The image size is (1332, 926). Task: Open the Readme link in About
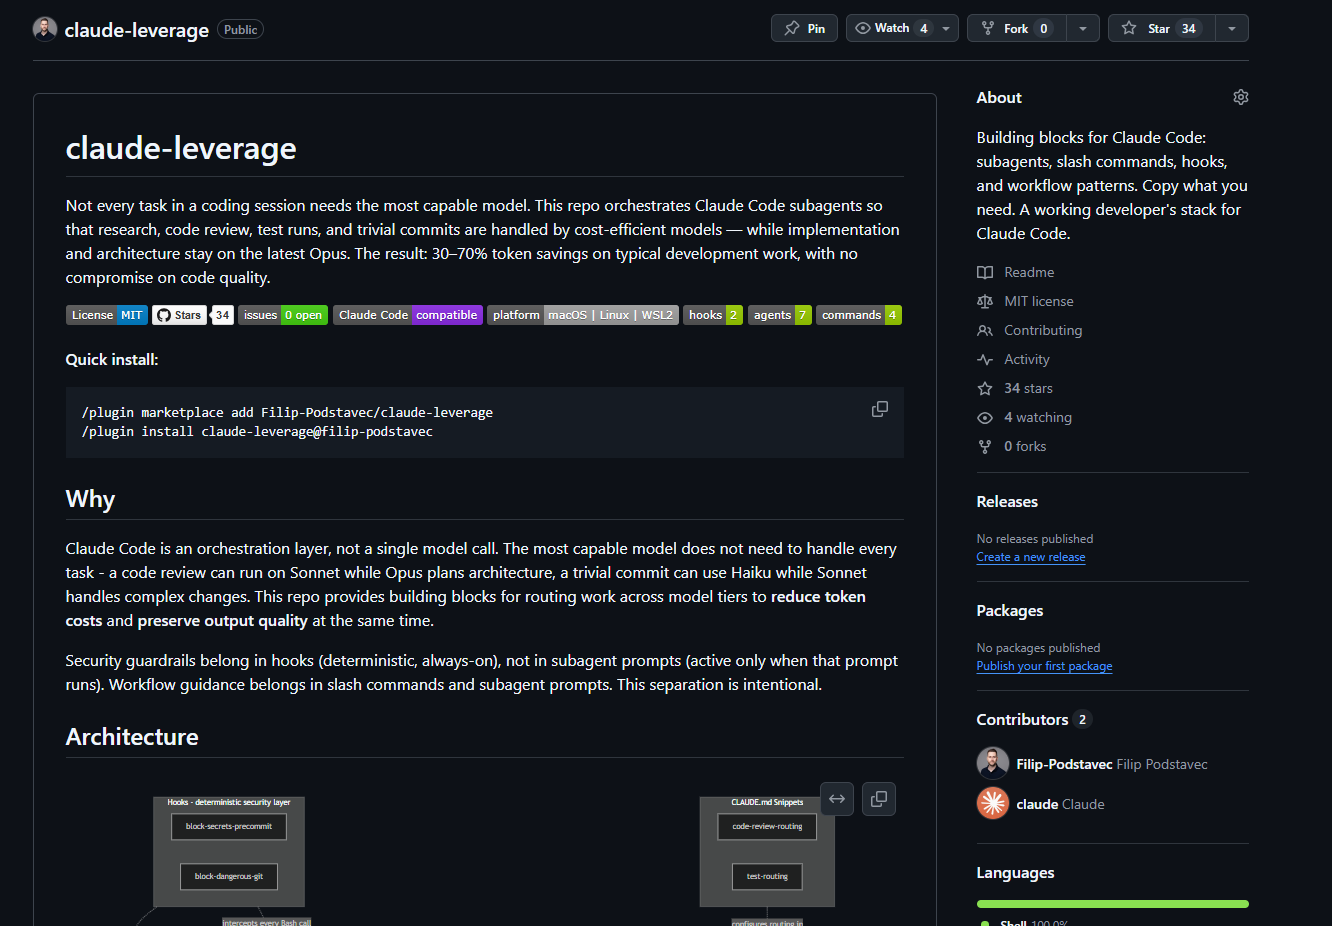click(1029, 272)
